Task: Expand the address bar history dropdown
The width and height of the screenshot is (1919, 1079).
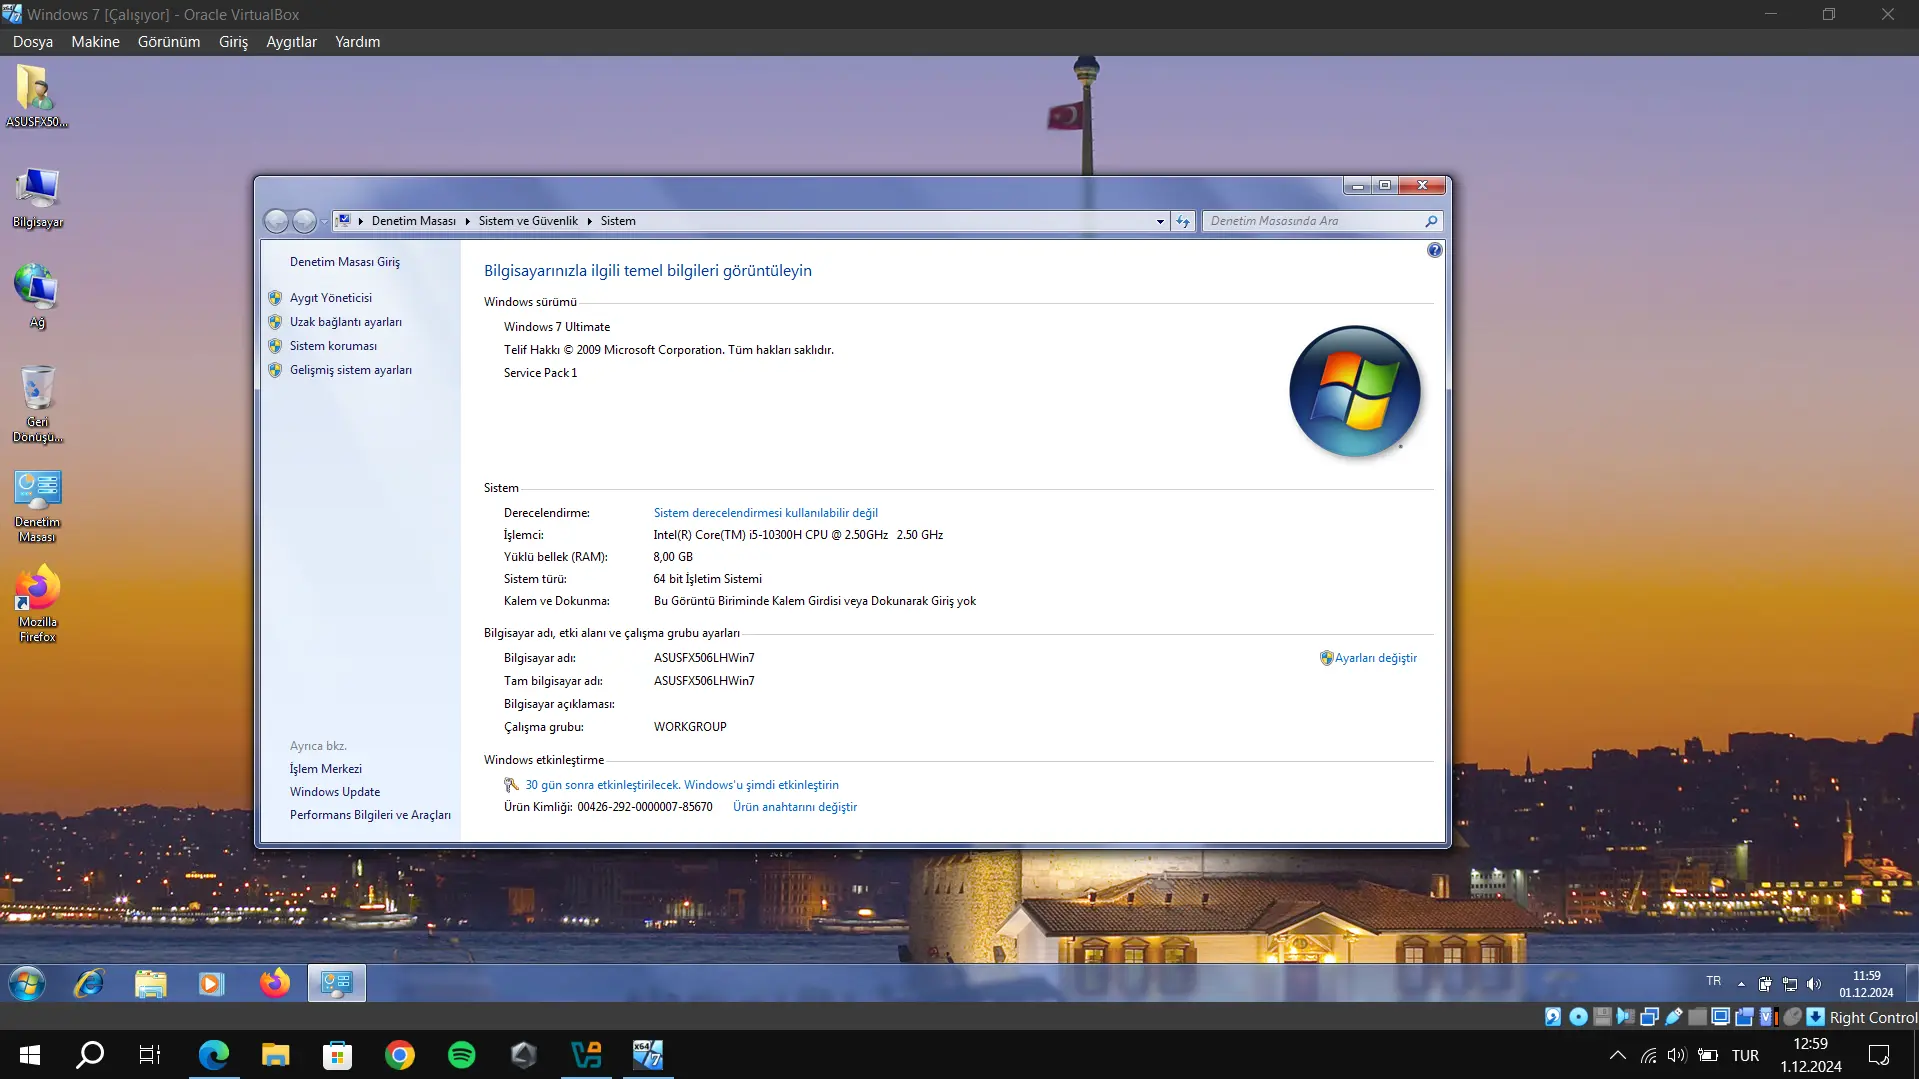Action: (x=1160, y=221)
